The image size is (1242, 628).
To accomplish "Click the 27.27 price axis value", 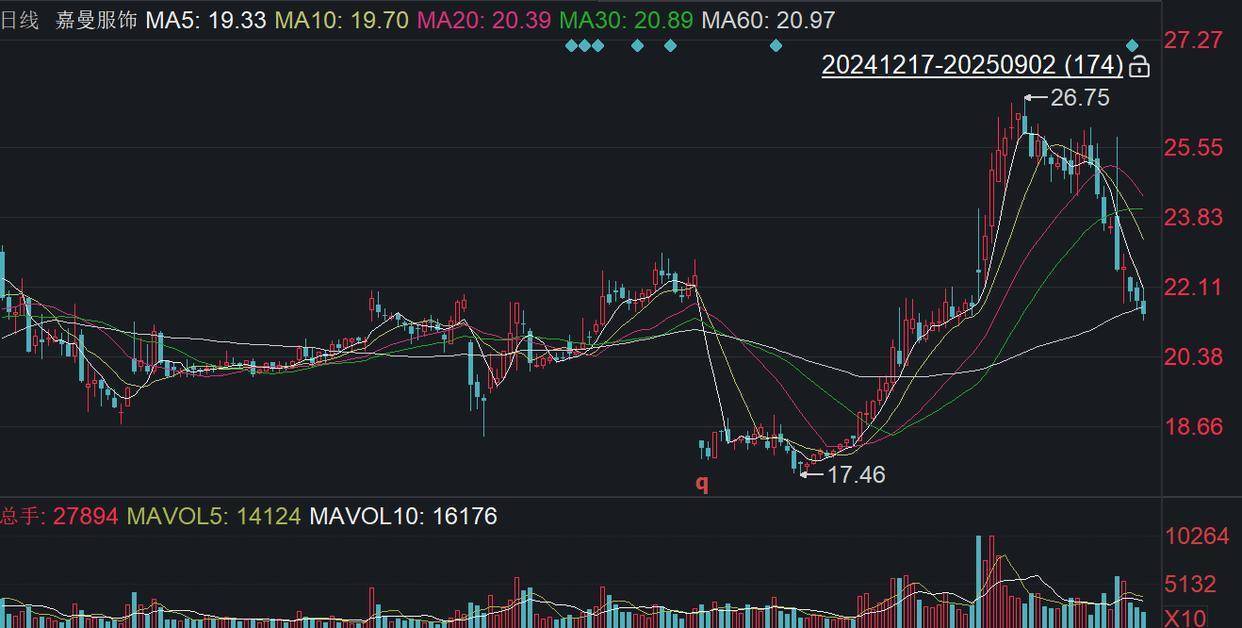I will tap(1193, 40).
